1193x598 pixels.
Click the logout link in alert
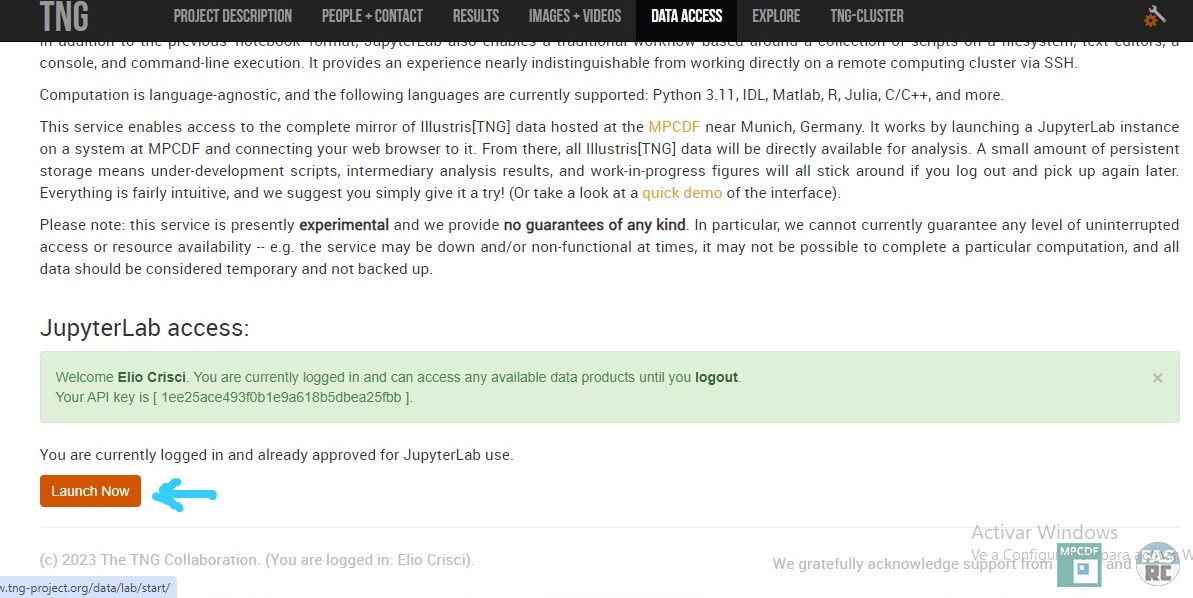point(716,377)
